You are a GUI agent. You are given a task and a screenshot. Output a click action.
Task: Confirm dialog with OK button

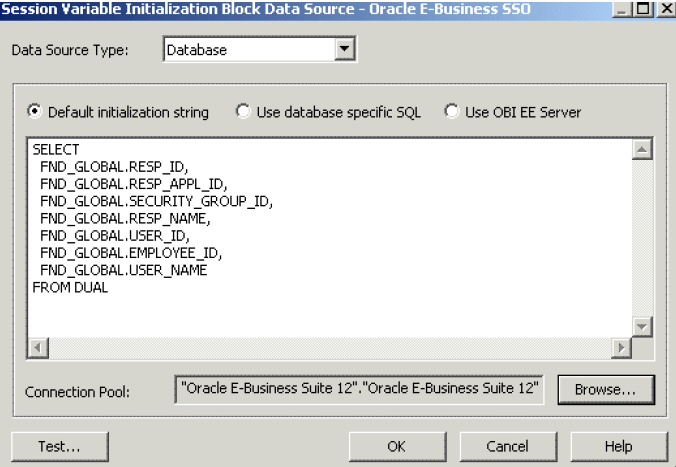397,446
